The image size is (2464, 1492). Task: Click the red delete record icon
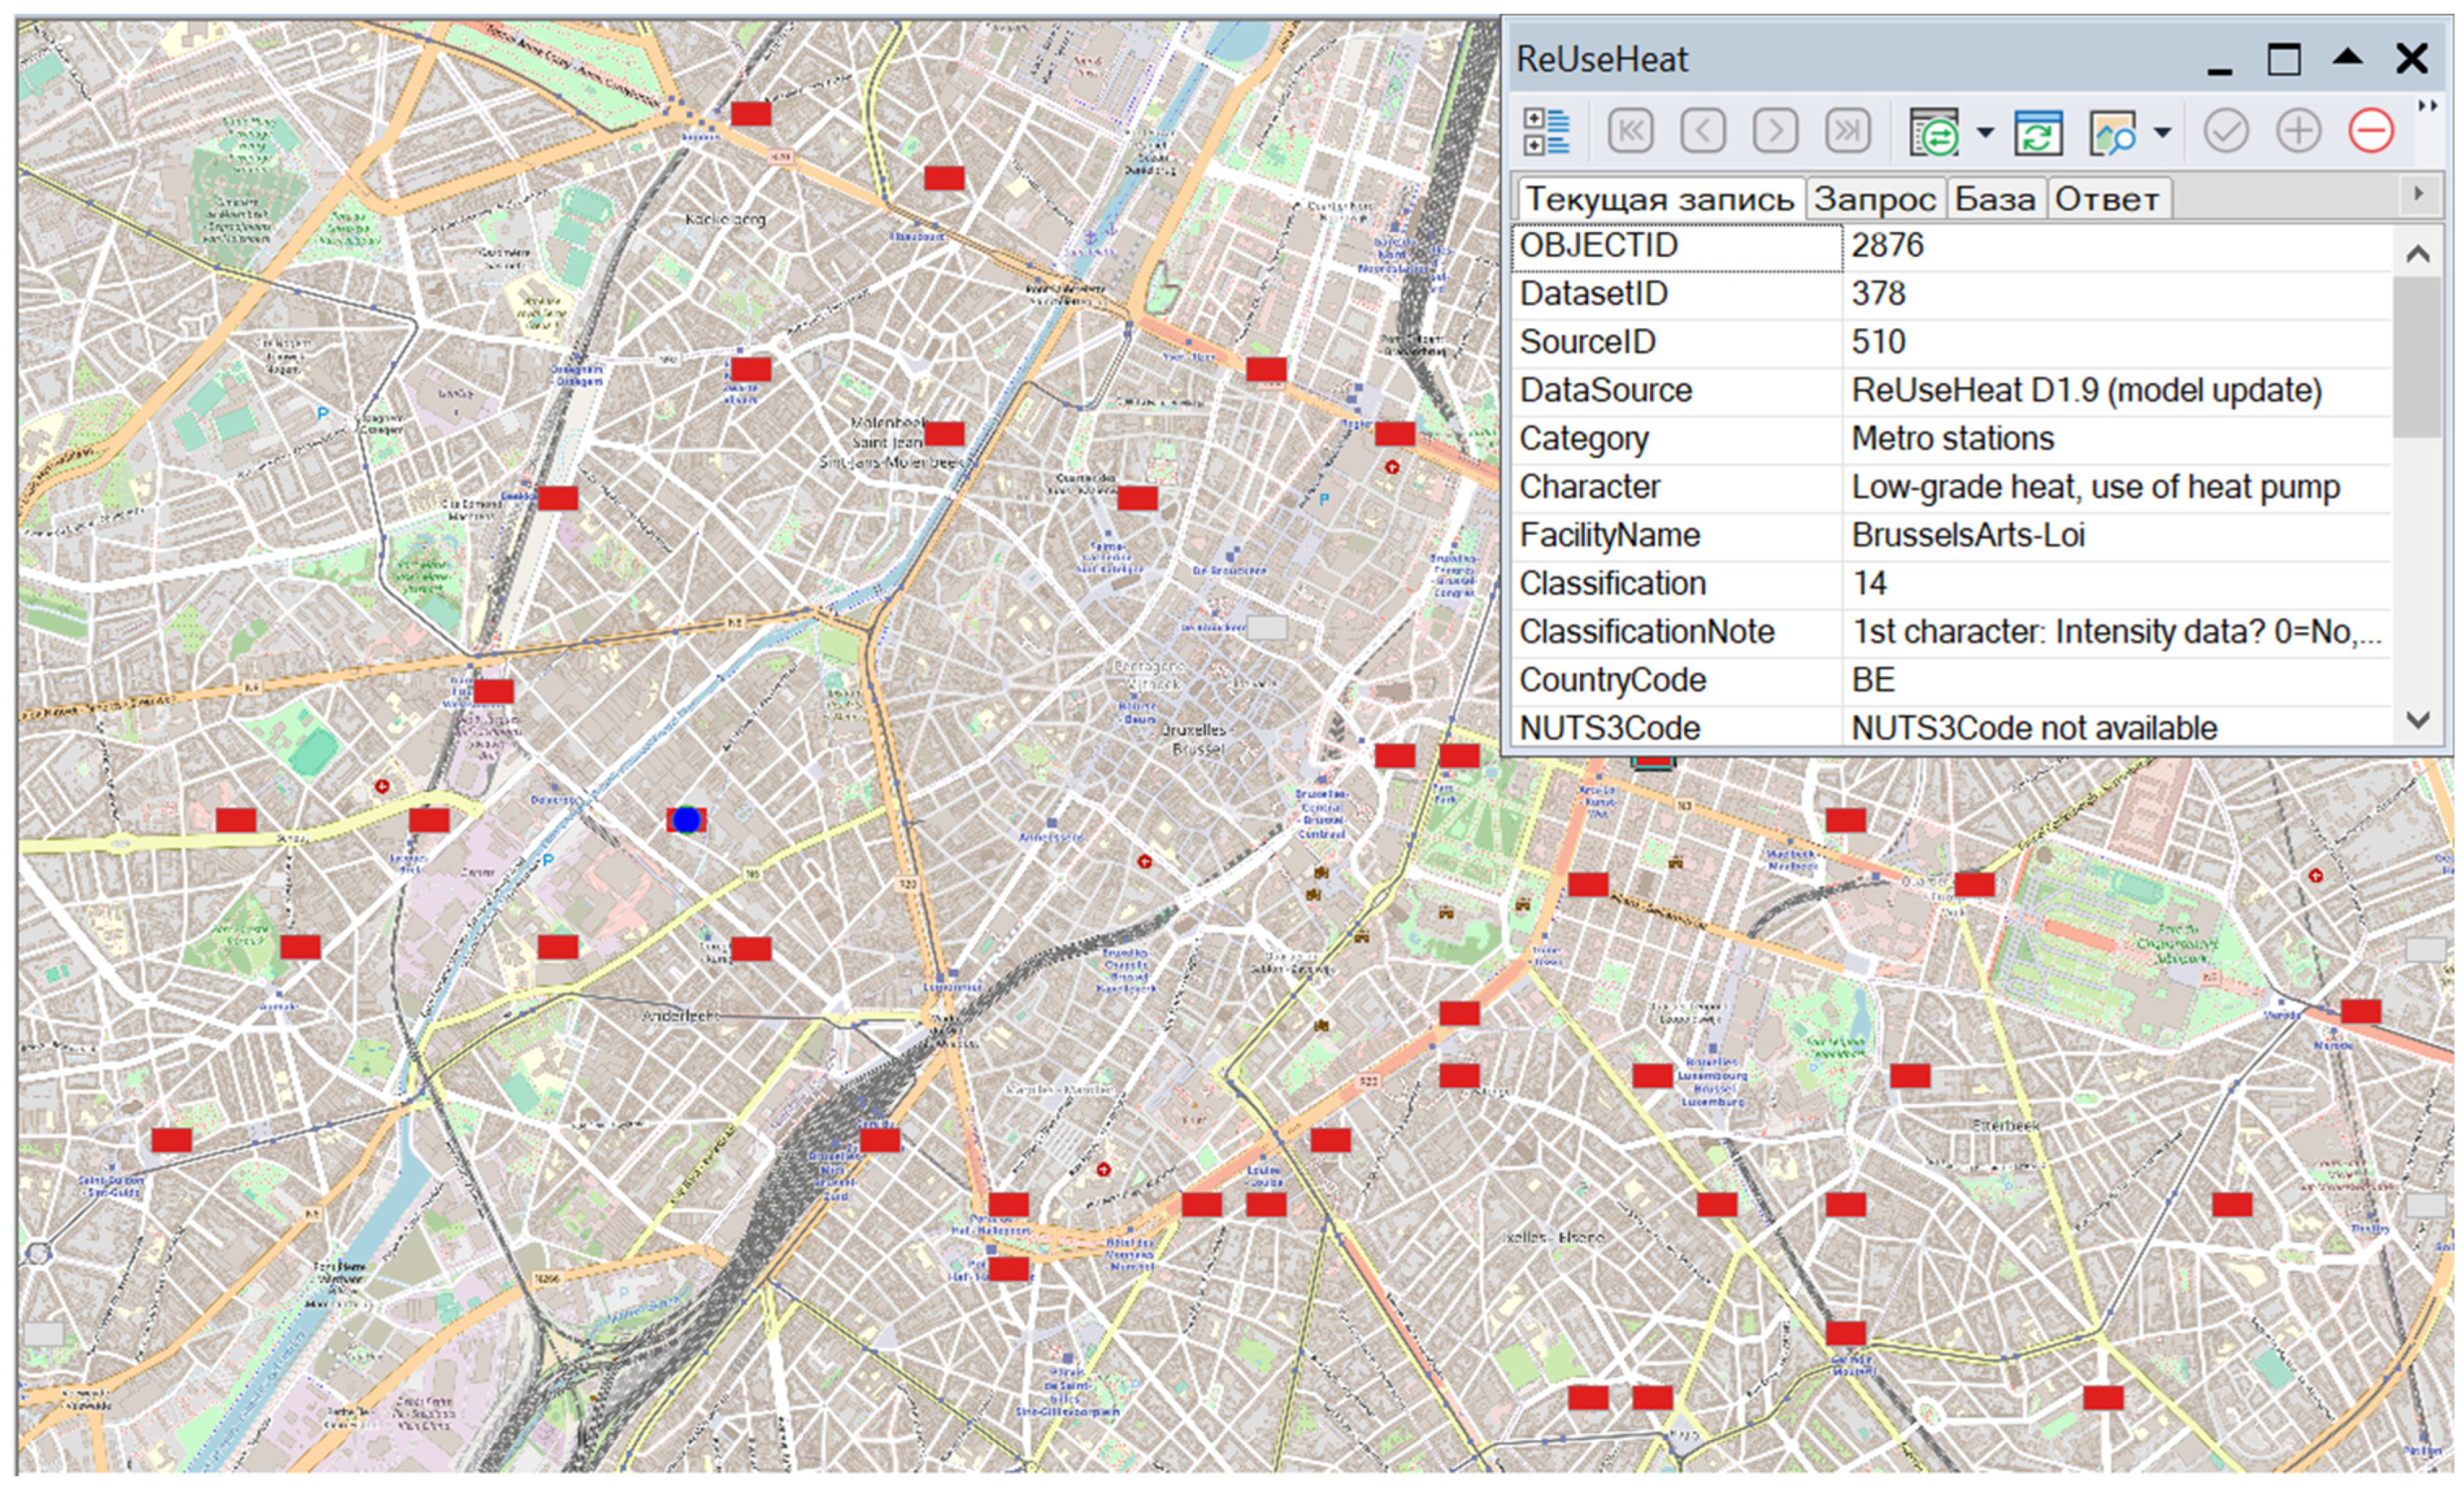tap(2371, 132)
